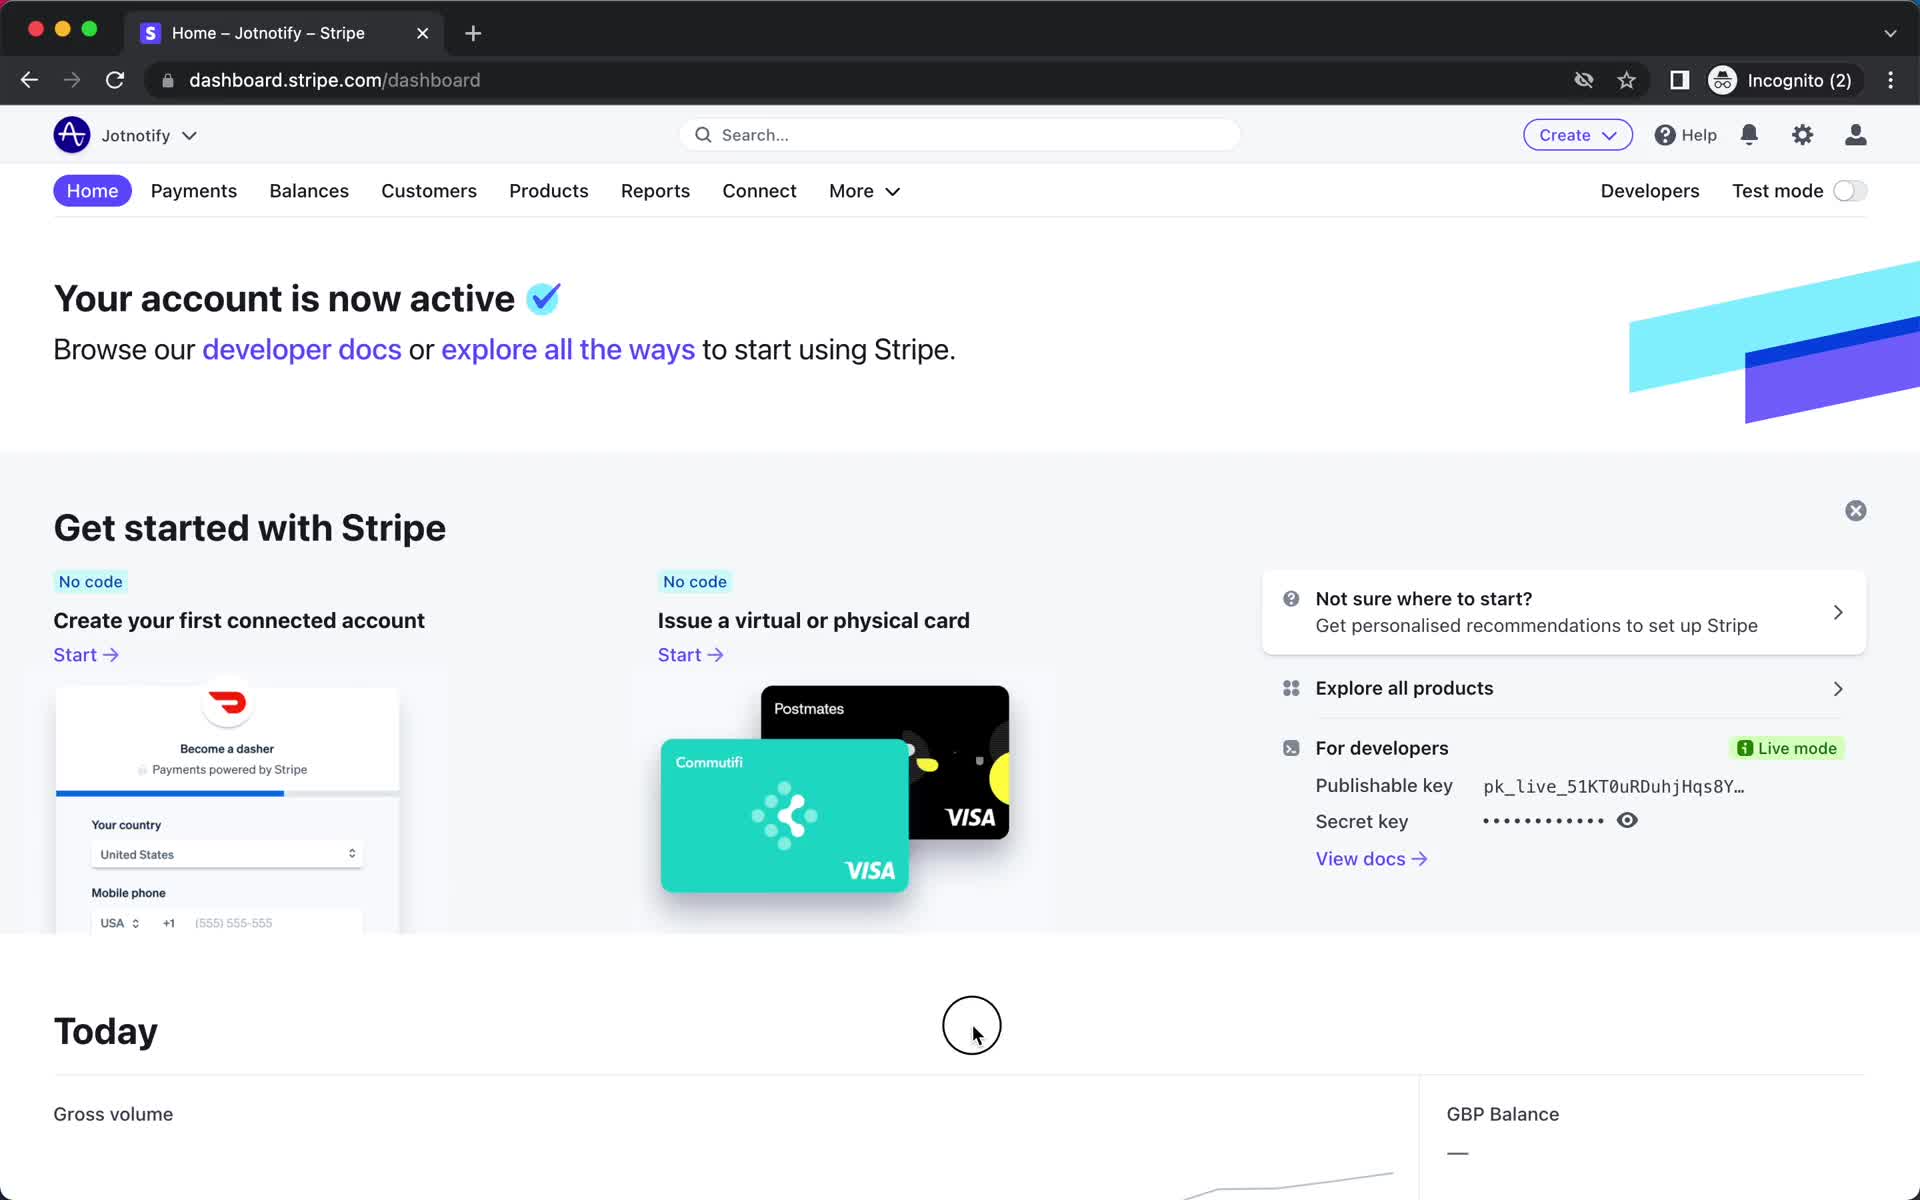Click the Jotnotify account avatar icon
Viewport: 1920px width, 1200px height.
72,135
